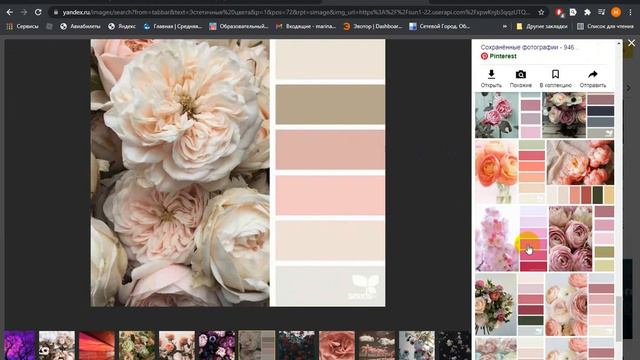Open the Pinterest source link
This screenshot has height=360, width=640.
click(498, 56)
